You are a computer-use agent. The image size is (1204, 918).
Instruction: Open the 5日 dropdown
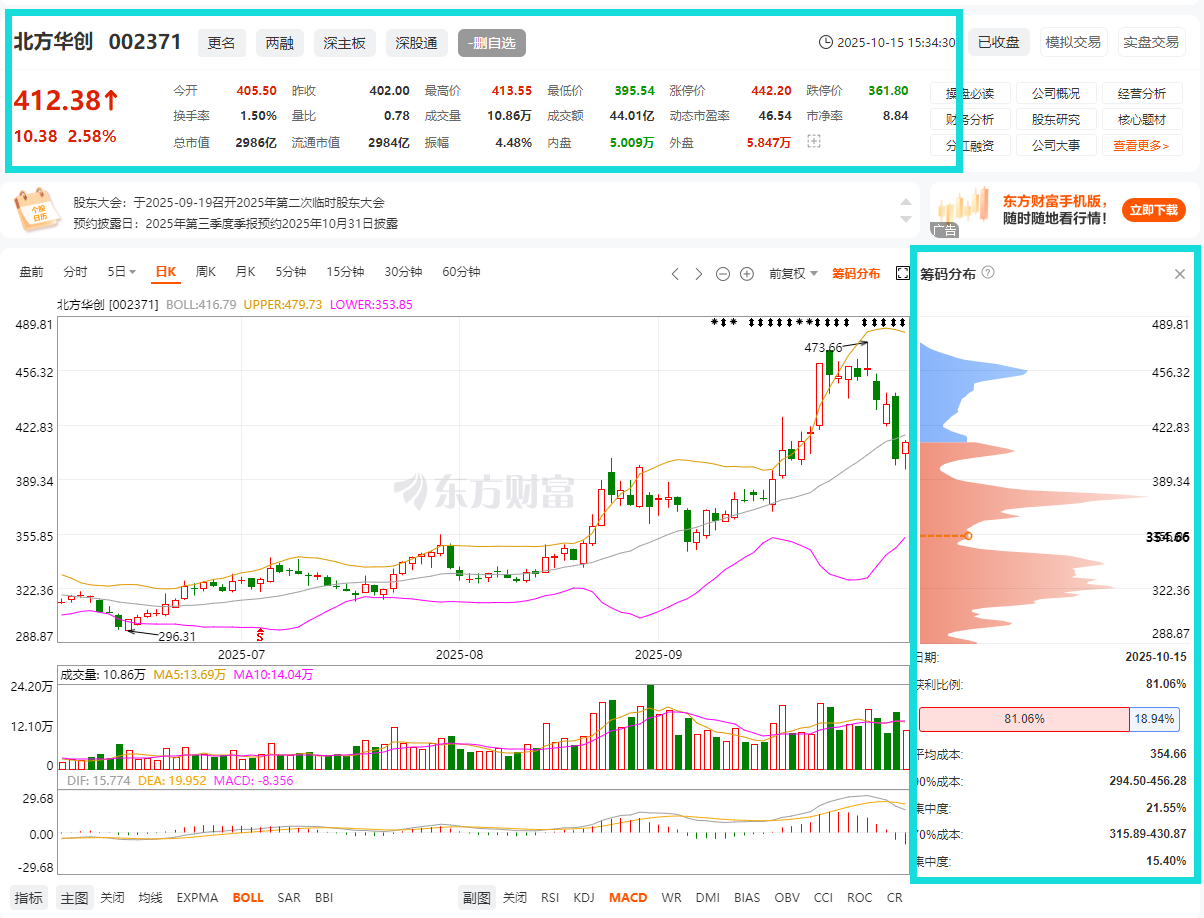tap(123, 272)
